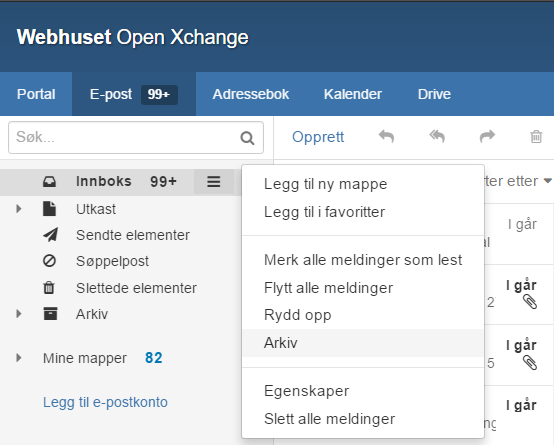Open the Innboks folder actions hamburger menu
The height and width of the screenshot is (445, 554).
214,182
